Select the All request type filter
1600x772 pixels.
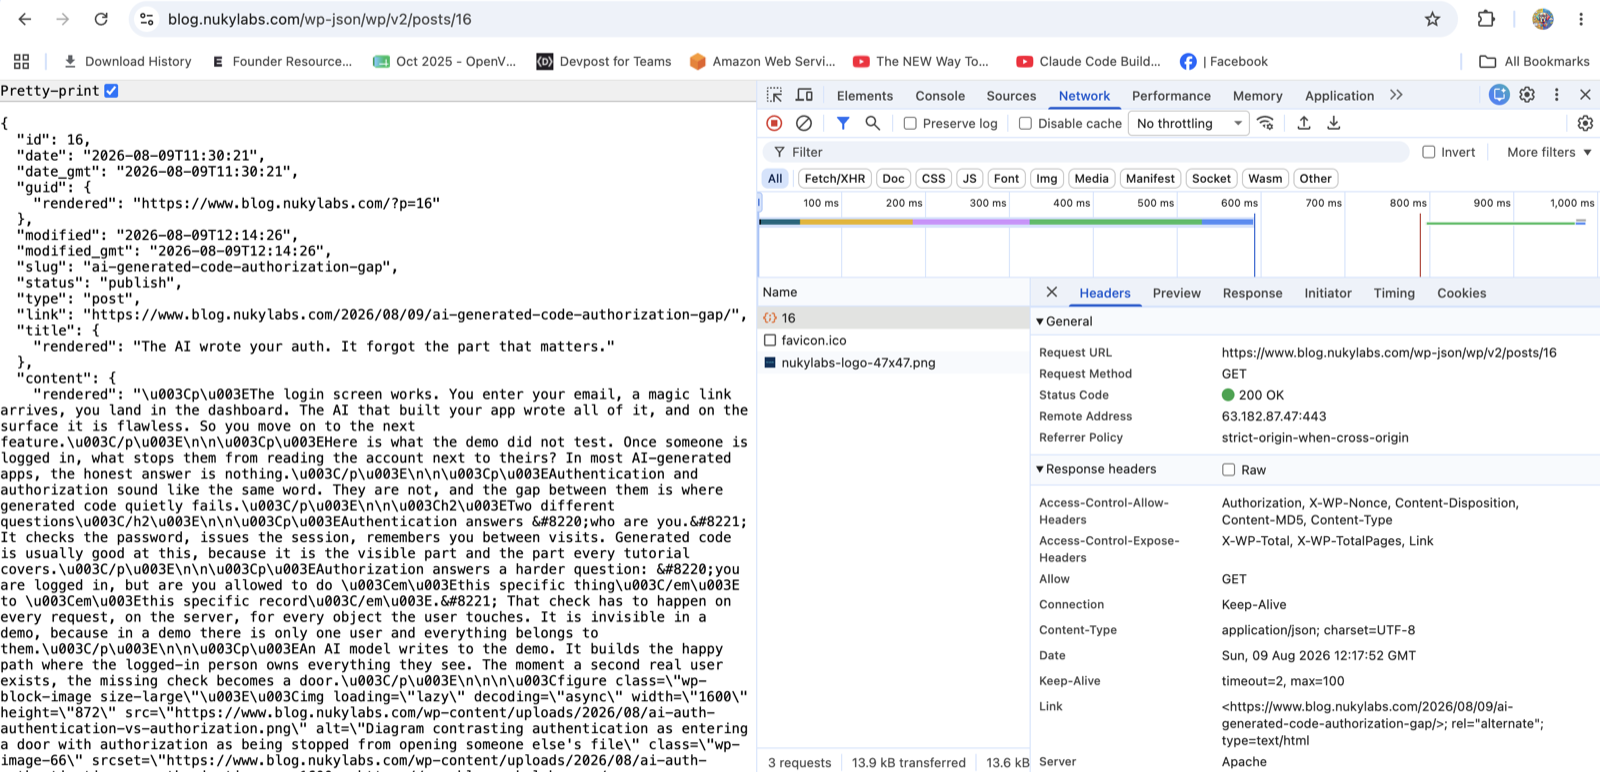pos(775,178)
